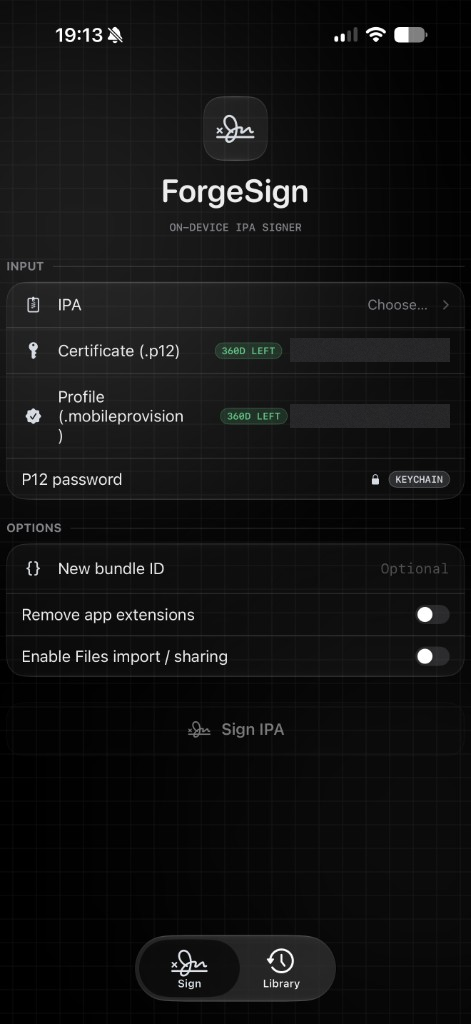
Task: Click the Profile 360D LEFT badge
Action: coord(253,416)
